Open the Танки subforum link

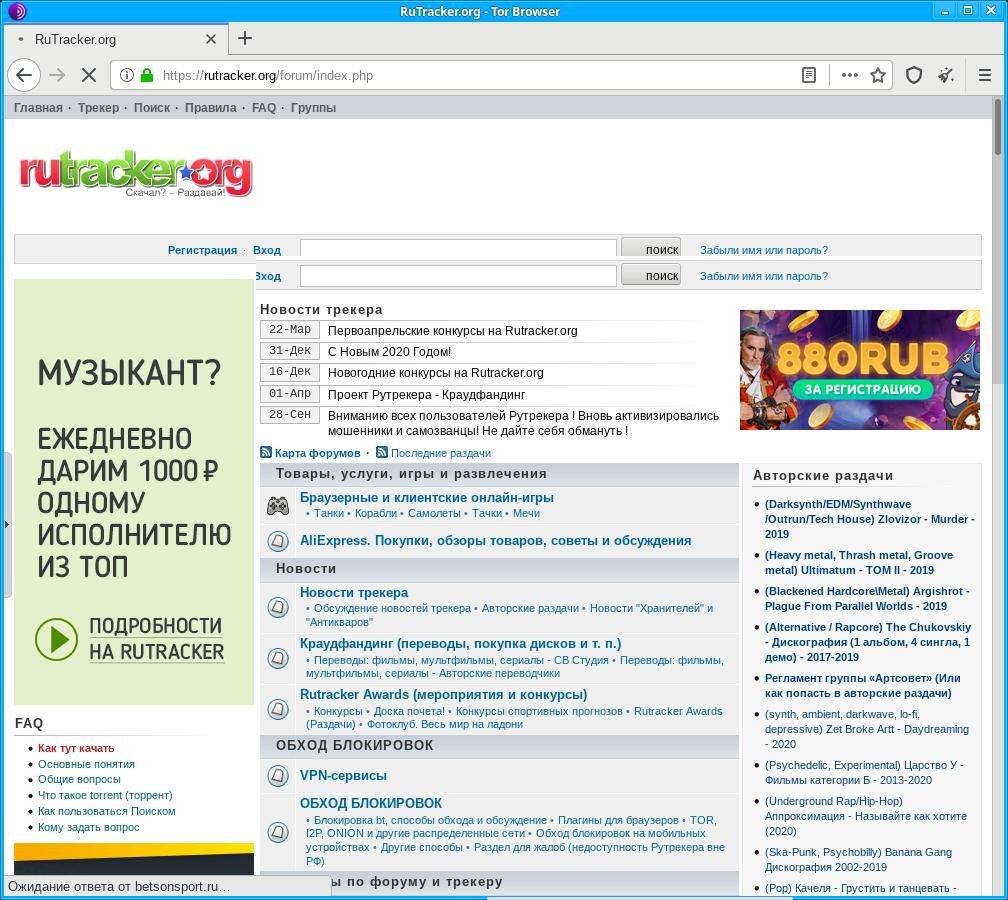(329, 513)
